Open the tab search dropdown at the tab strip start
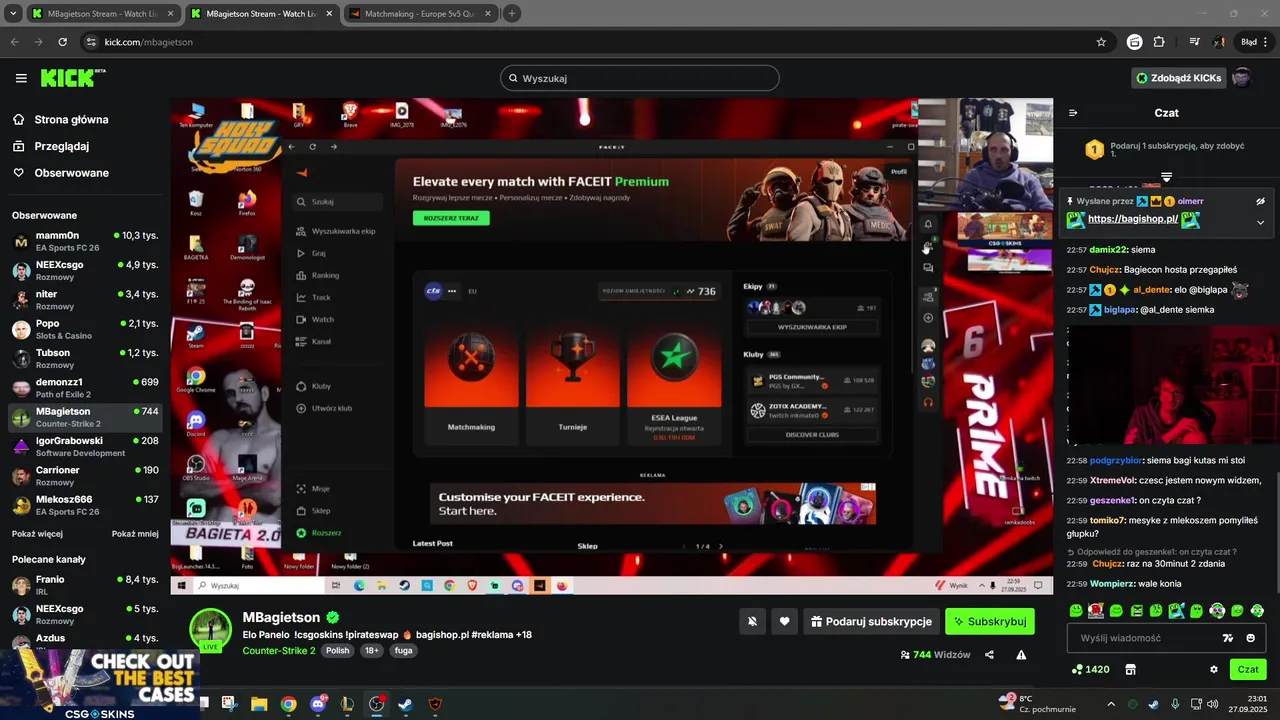1280x720 pixels. (x=13, y=14)
